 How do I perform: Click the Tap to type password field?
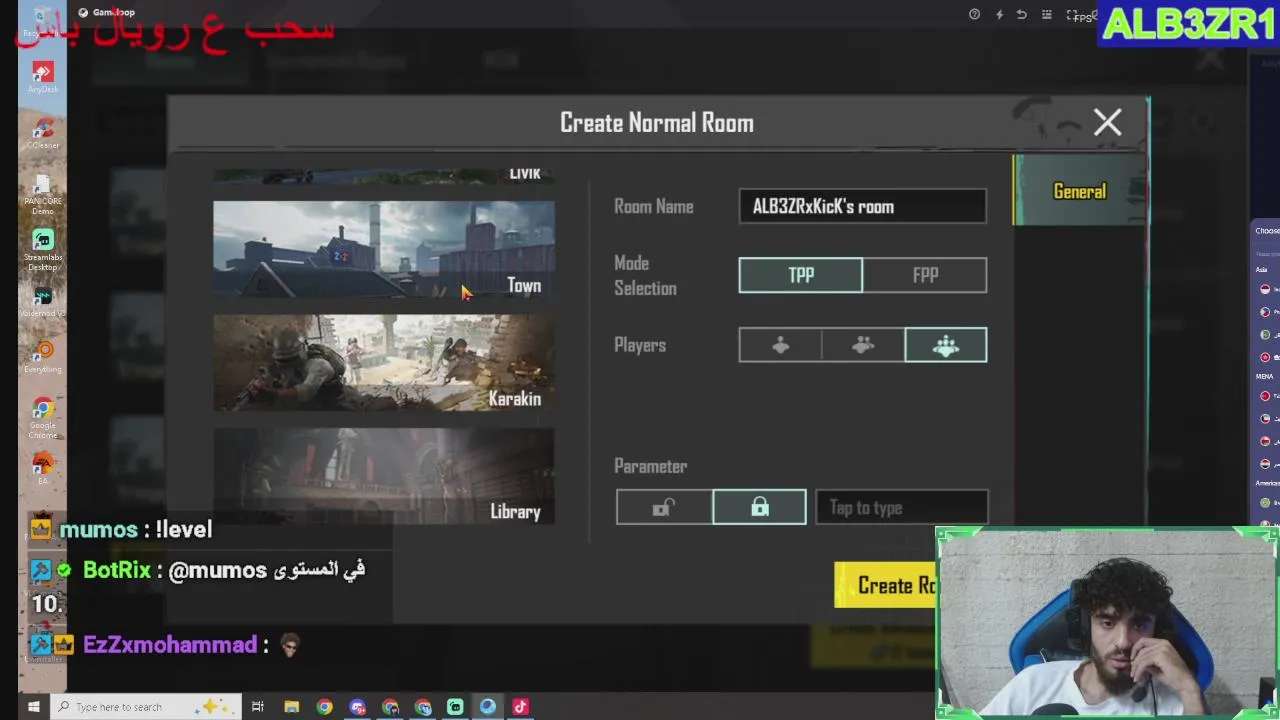point(902,508)
